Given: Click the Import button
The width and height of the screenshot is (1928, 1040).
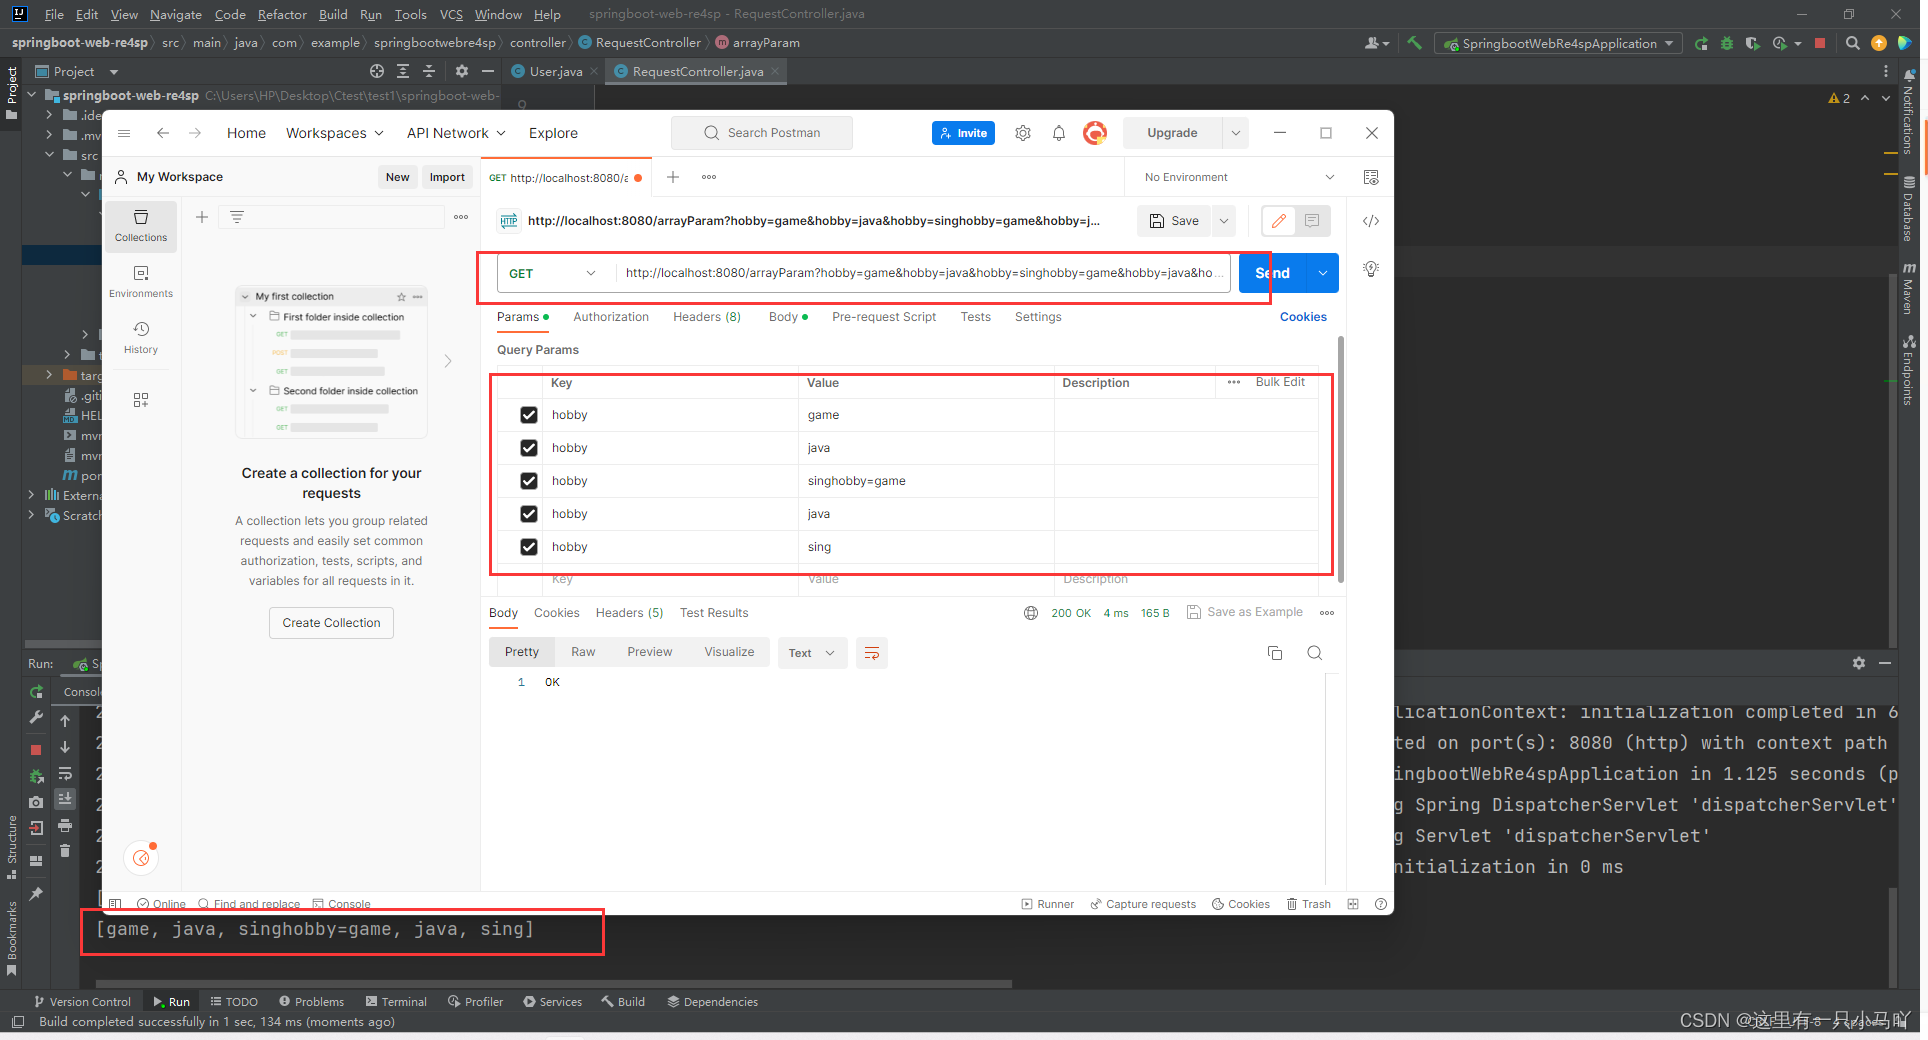Looking at the screenshot, I should pos(447,177).
